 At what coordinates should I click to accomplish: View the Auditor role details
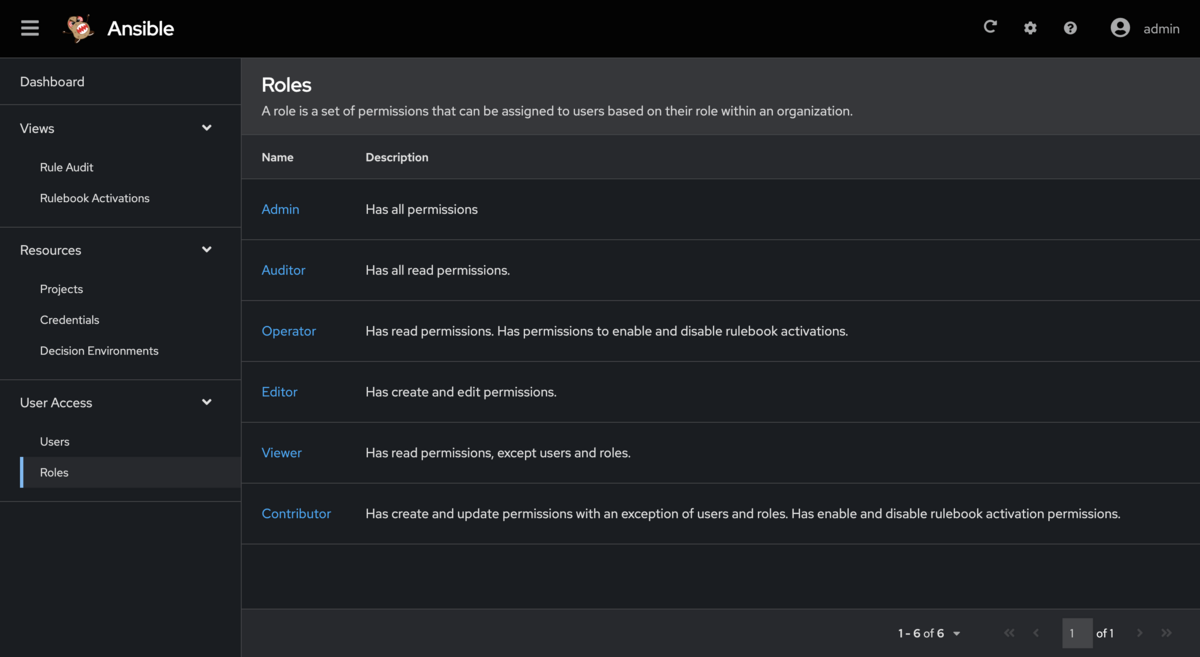pyautogui.click(x=283, y=270)
